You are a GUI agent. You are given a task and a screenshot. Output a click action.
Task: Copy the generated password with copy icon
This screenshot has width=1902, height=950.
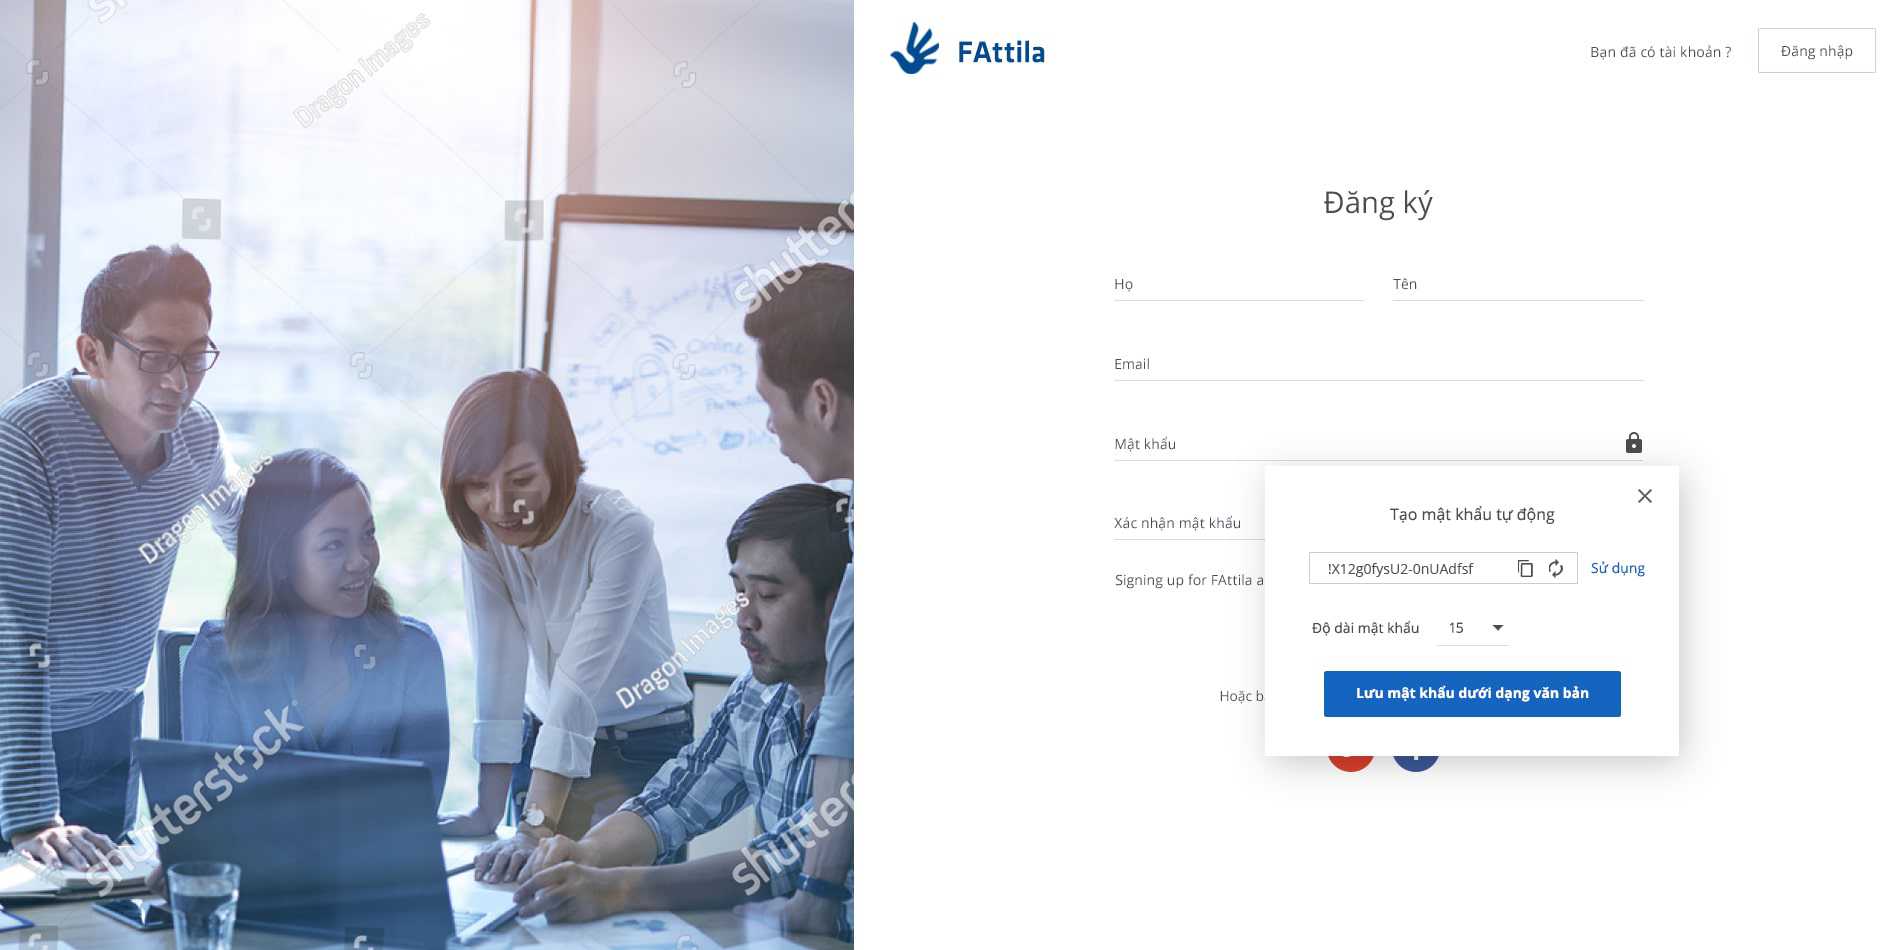(x=1525, y=568)
